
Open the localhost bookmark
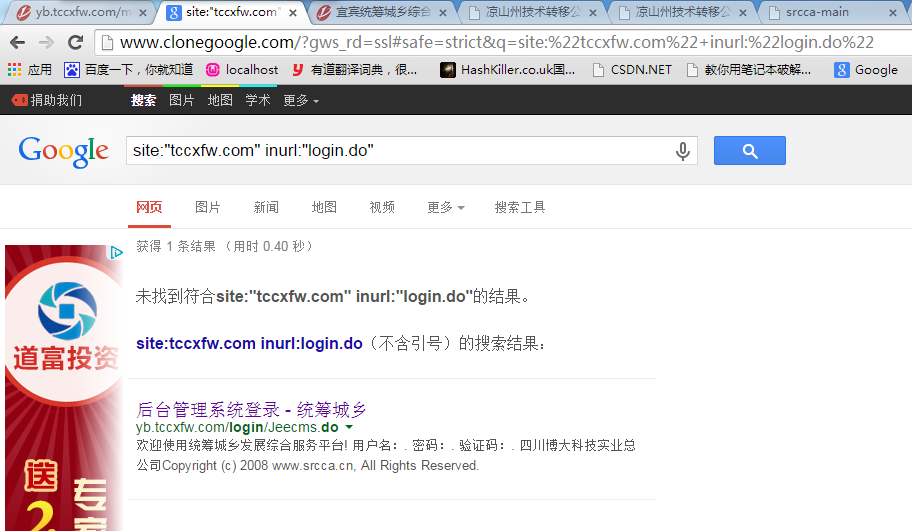(242, 70)
